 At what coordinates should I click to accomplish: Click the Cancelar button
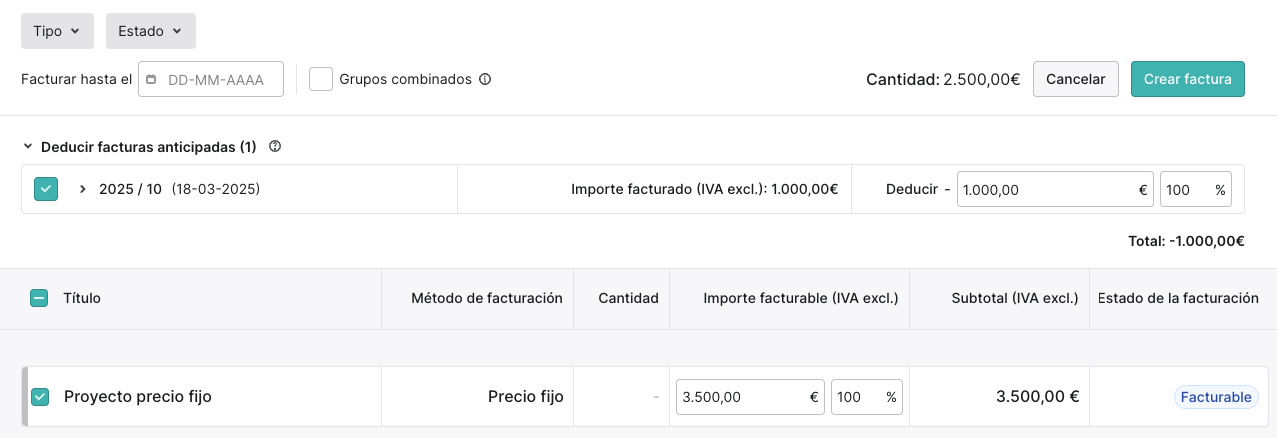[x=1075, y=79]
